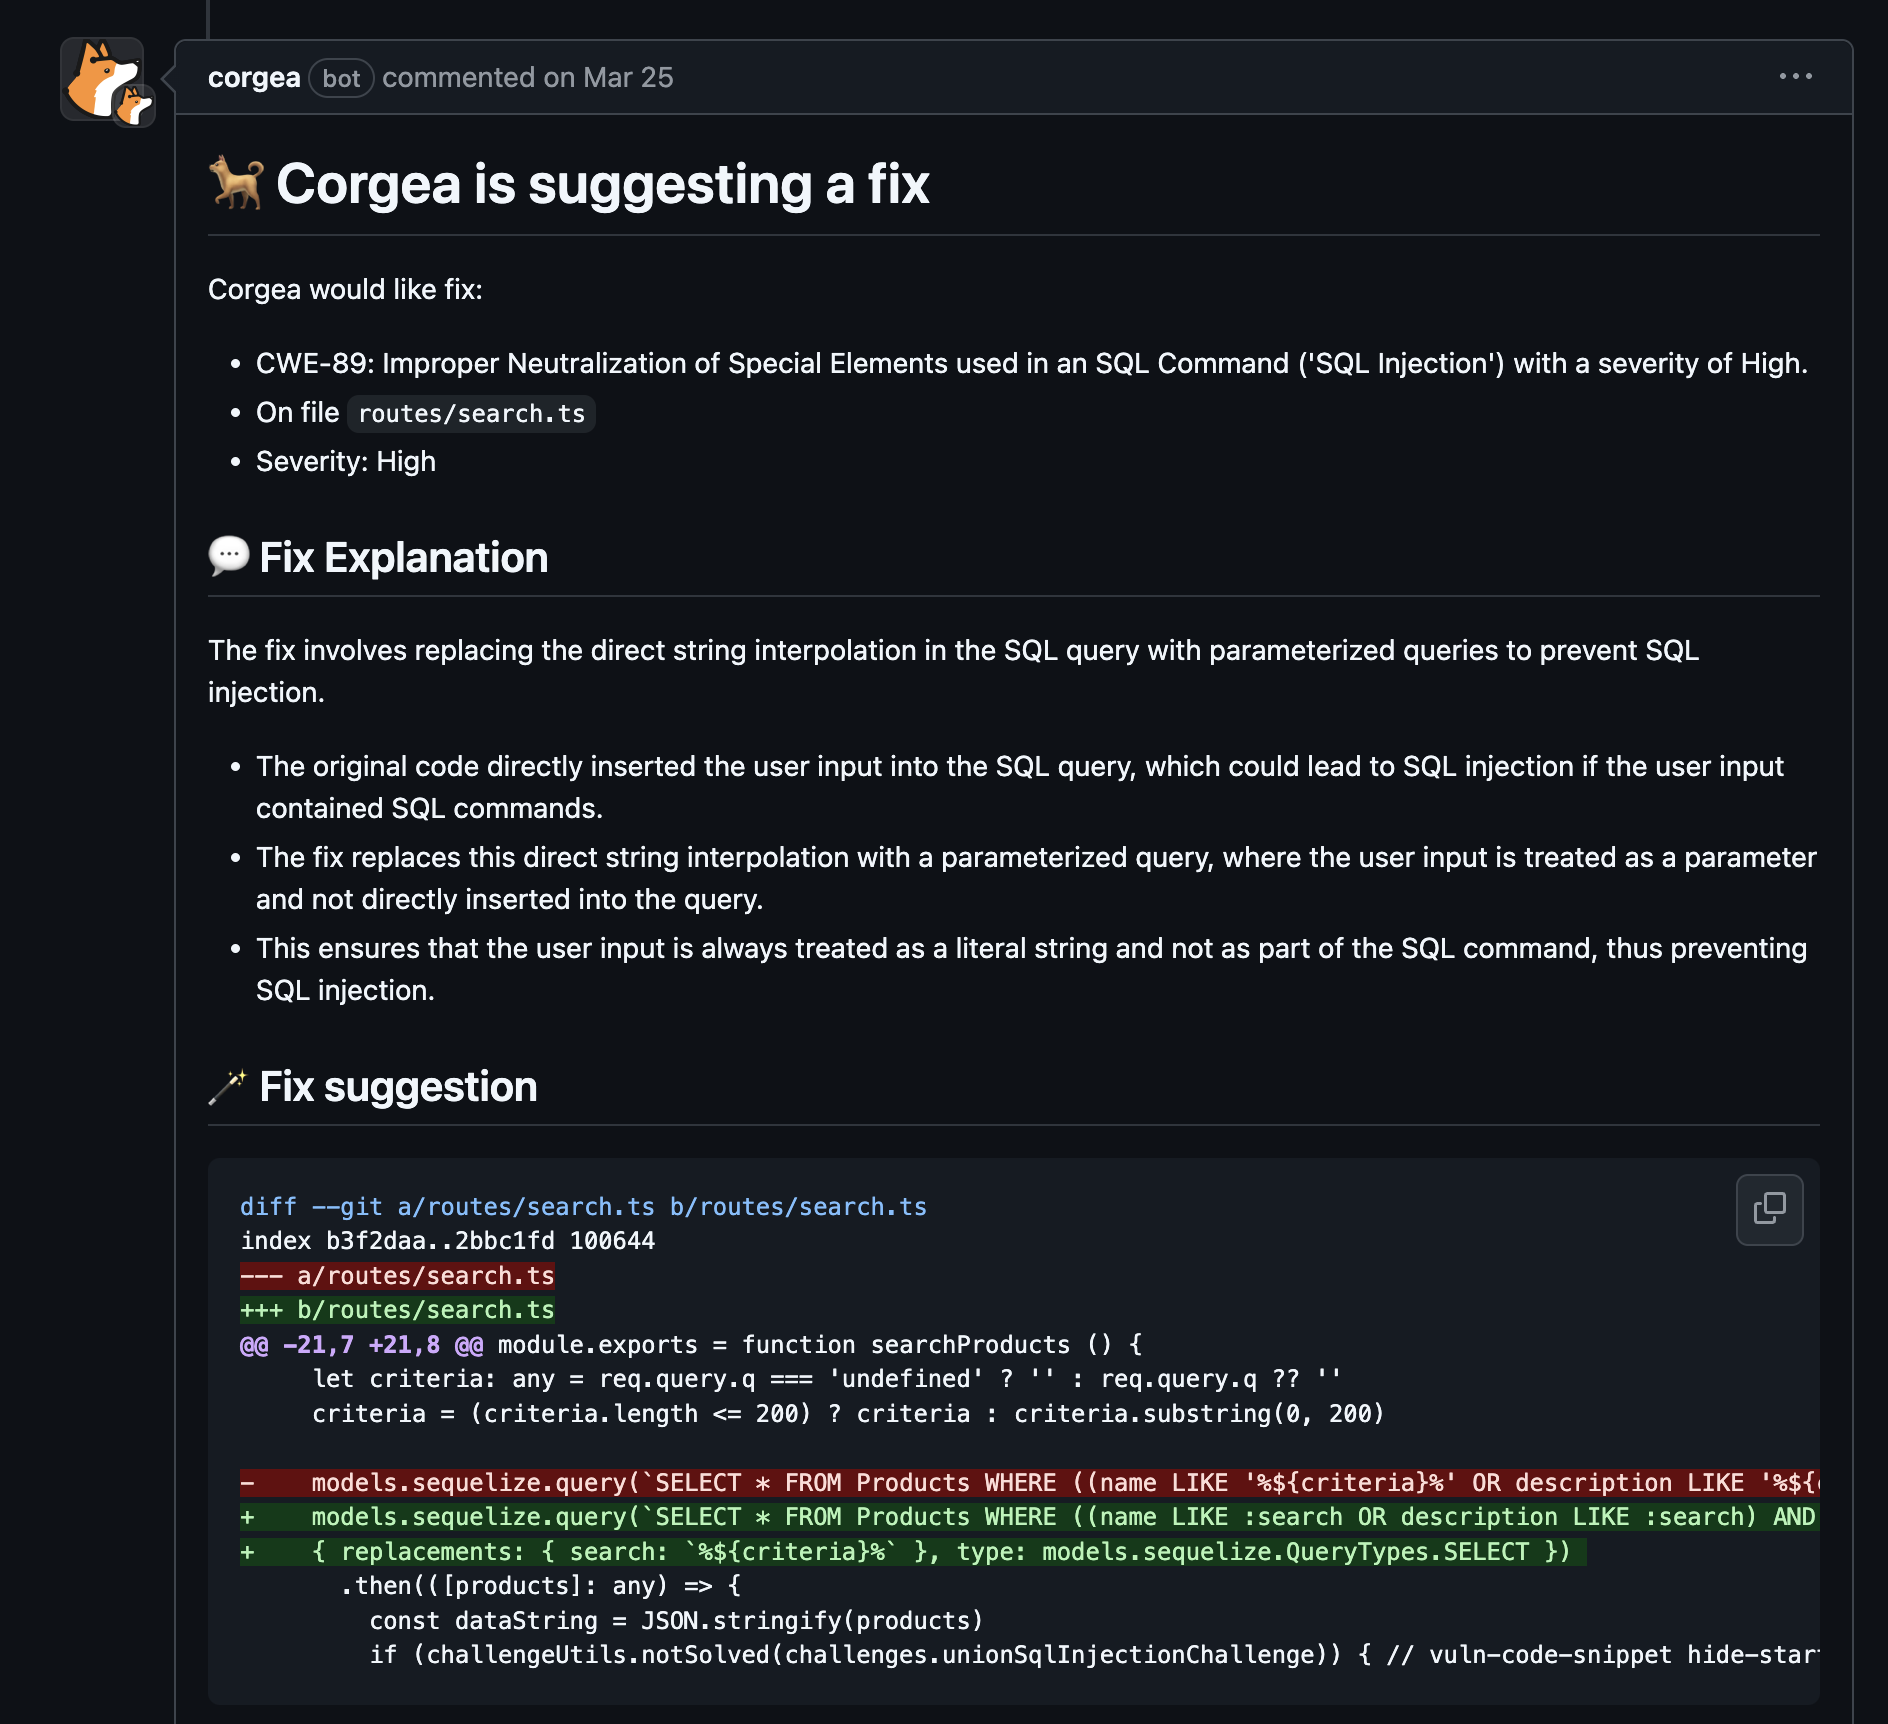Click the green '+++ b/routes/search.ts' line
Viewport: 1888px width, 1724px height.
click(x=397, y=1310)
